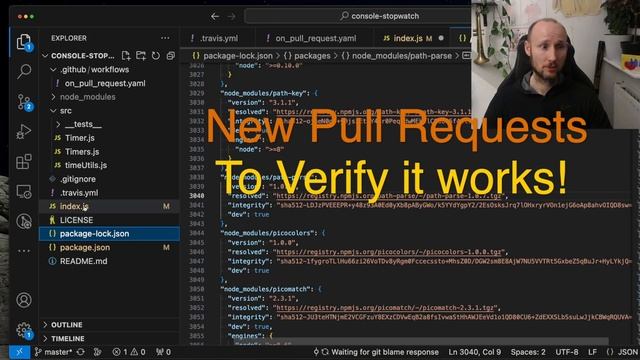Open .travis.yml in the file tree
This screenshot has height=360, width=640.
[79, 193]
